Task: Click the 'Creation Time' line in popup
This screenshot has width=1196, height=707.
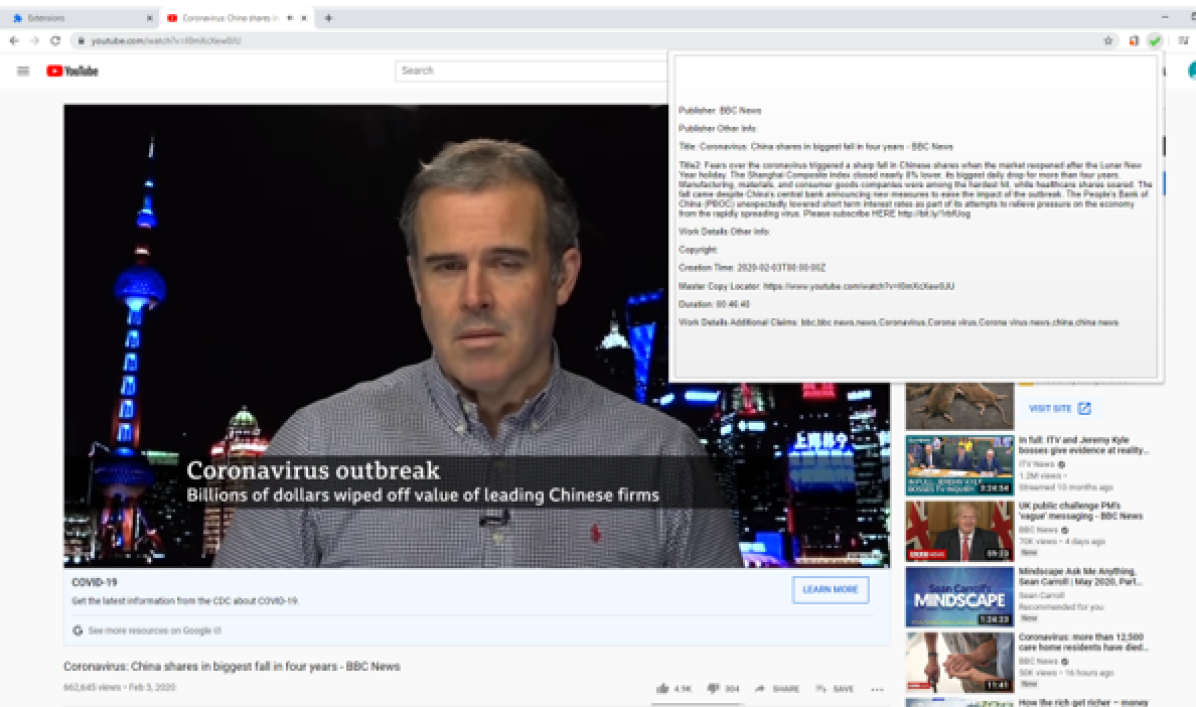Action: click(x=752, y=268)
